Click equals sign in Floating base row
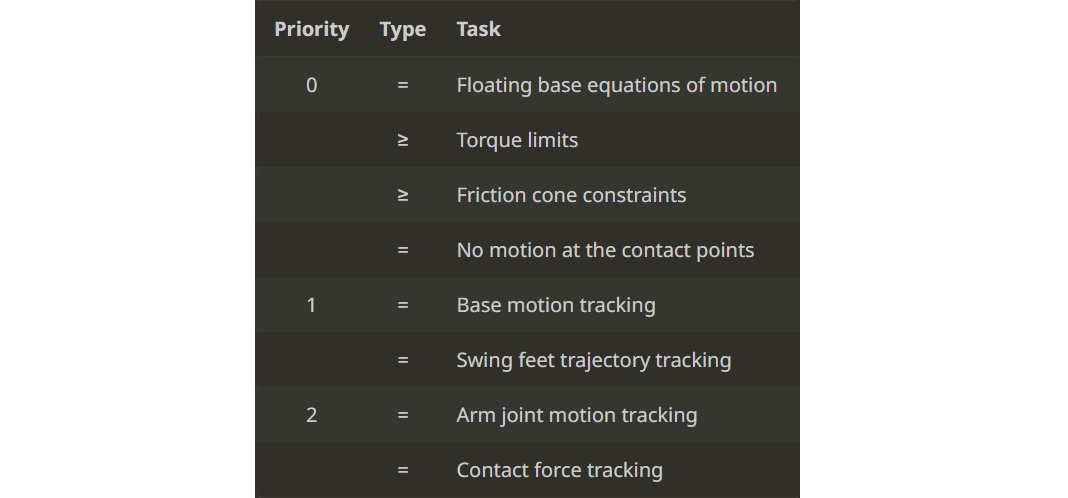The height and width of the screenshot is (498, 1068). [403, 85]
